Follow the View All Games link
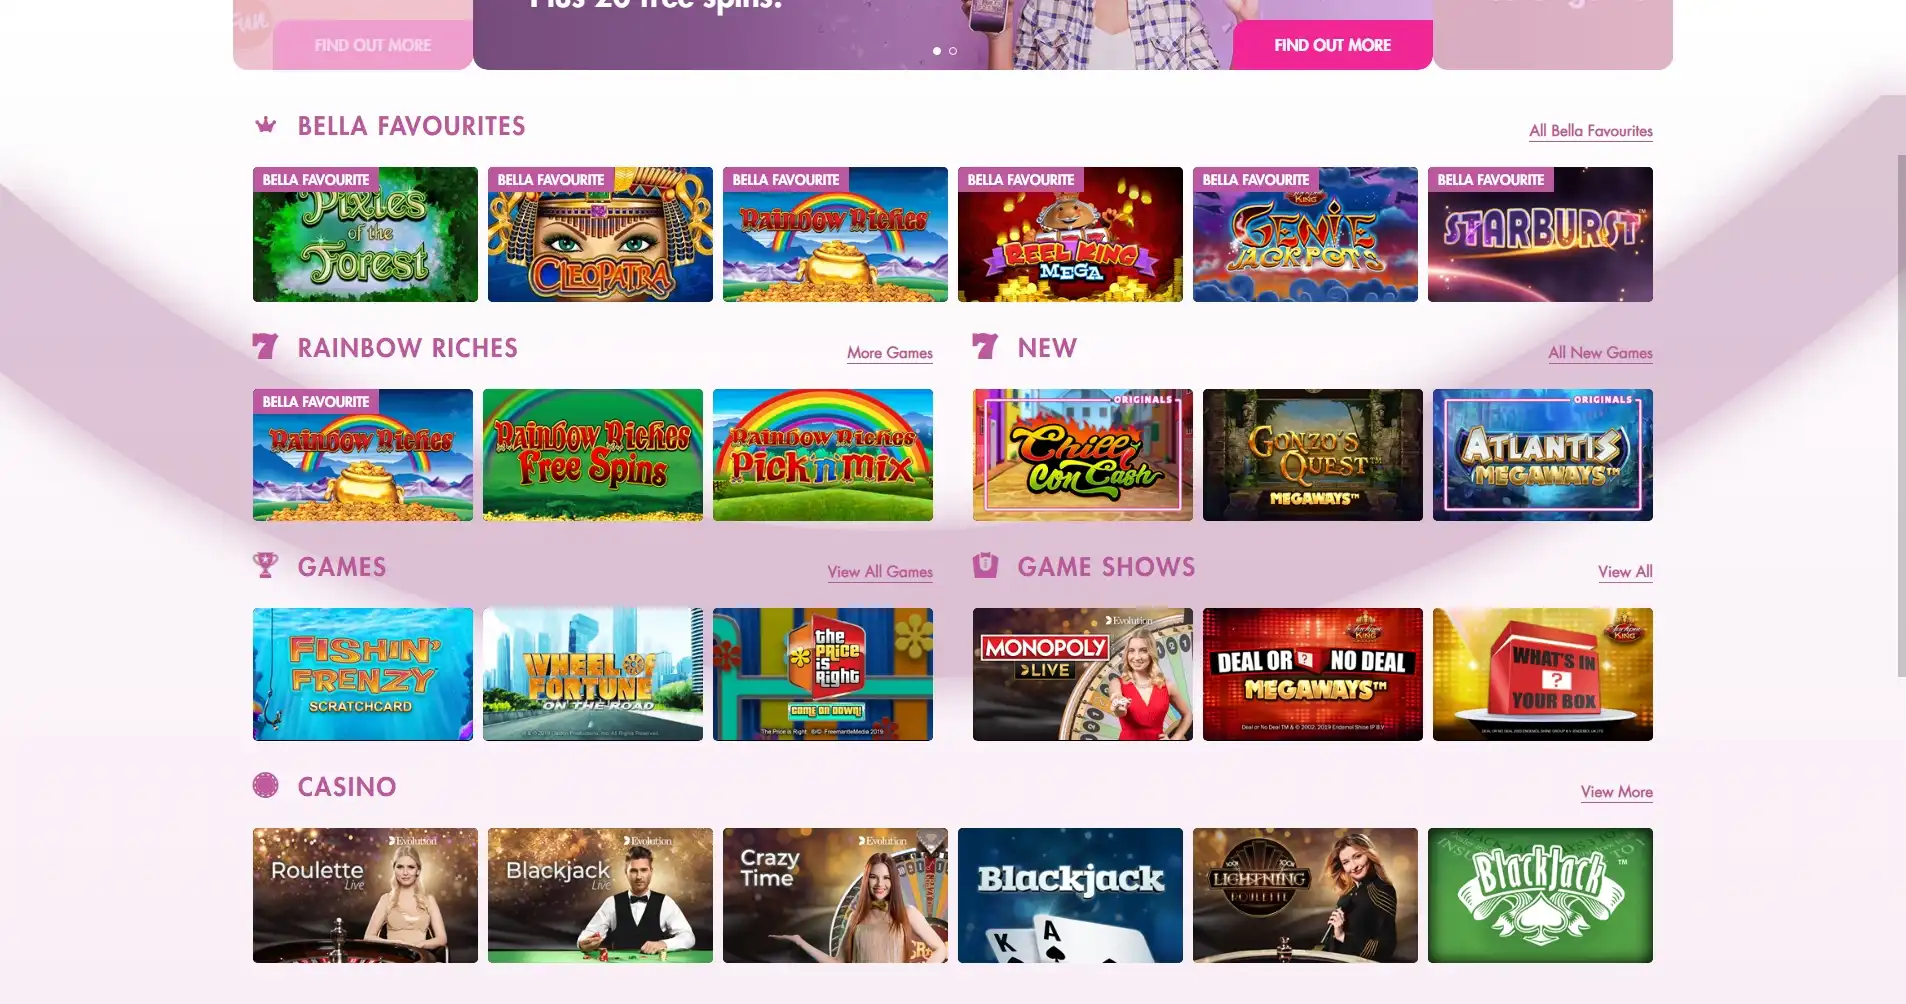This screenshot has width=1906, height=1004. click(880, 572)
